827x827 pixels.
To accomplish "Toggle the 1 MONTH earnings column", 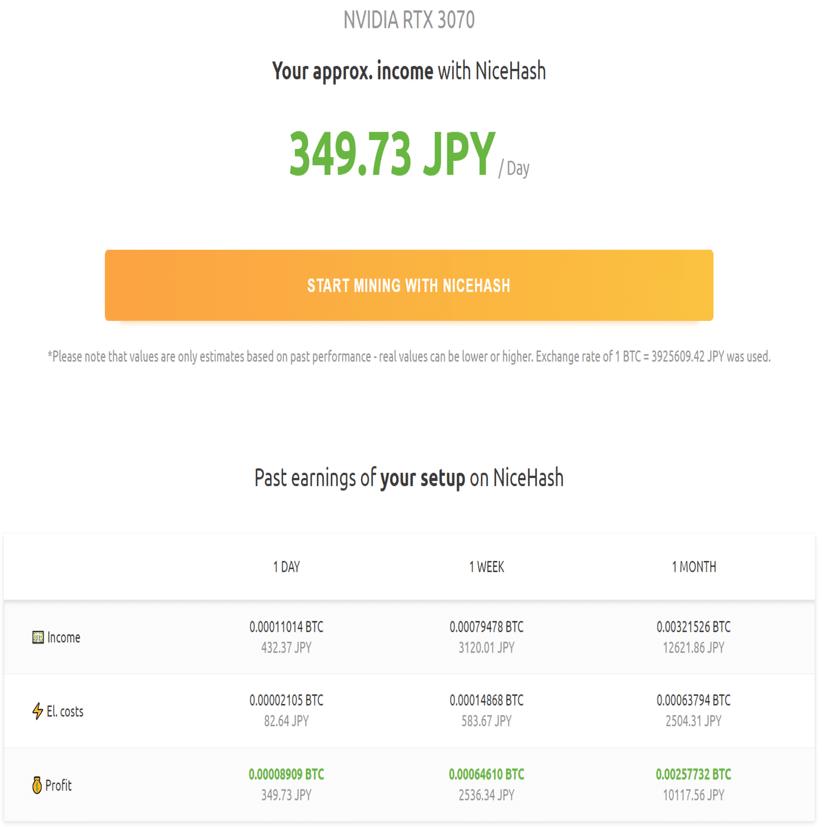I will pyautogui.click(x=696, y=566).
